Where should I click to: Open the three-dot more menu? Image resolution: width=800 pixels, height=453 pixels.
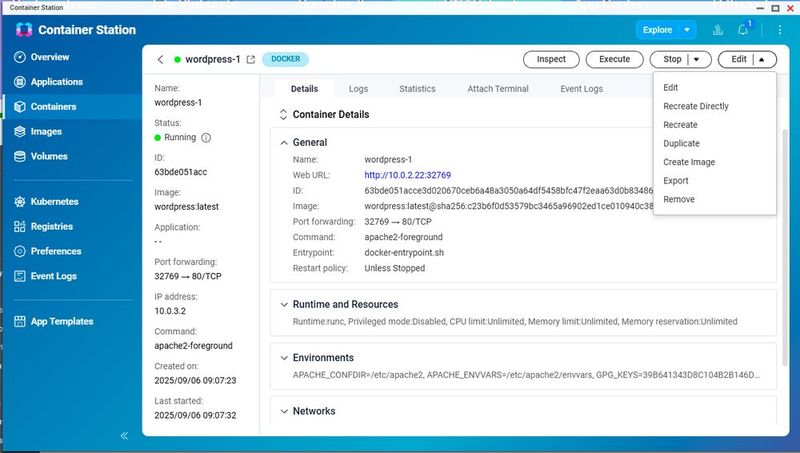point(780,30)
